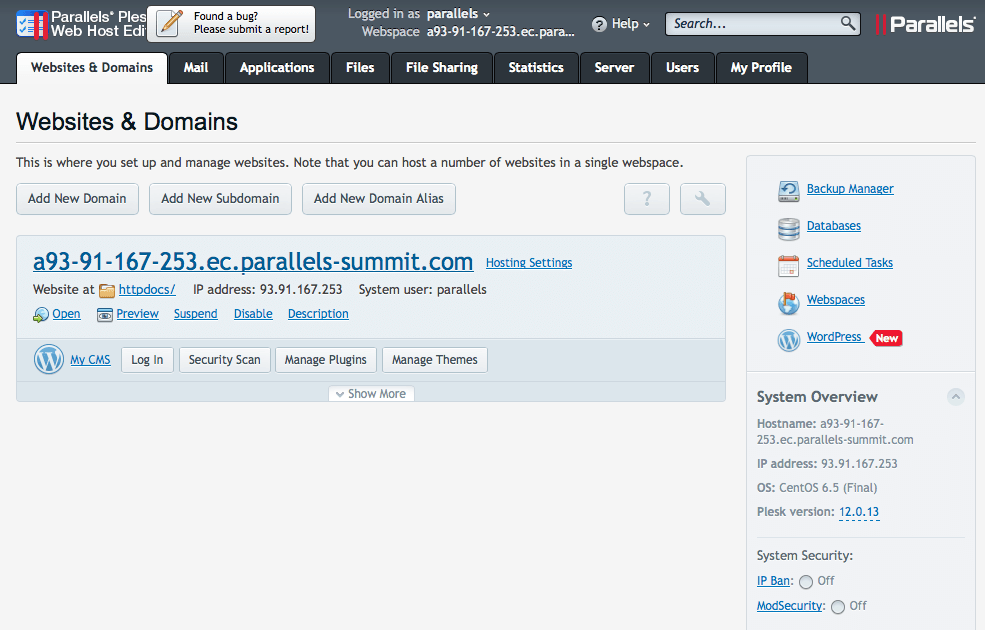This screenshot has height=630, width=985.
Task: Open Hosting Settings link
Action: (x=529, y=263)
